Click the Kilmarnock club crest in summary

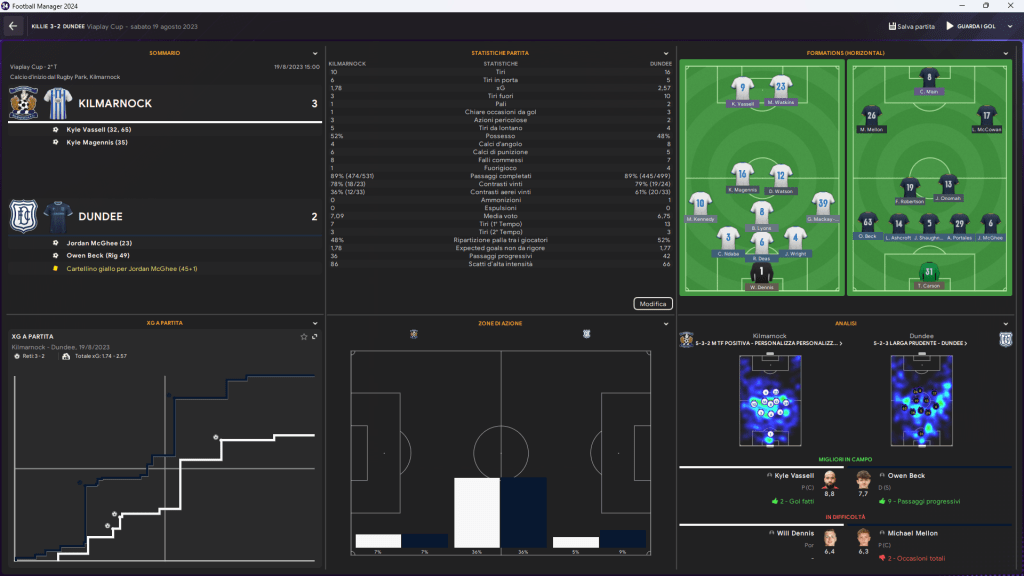coord(23,103)
